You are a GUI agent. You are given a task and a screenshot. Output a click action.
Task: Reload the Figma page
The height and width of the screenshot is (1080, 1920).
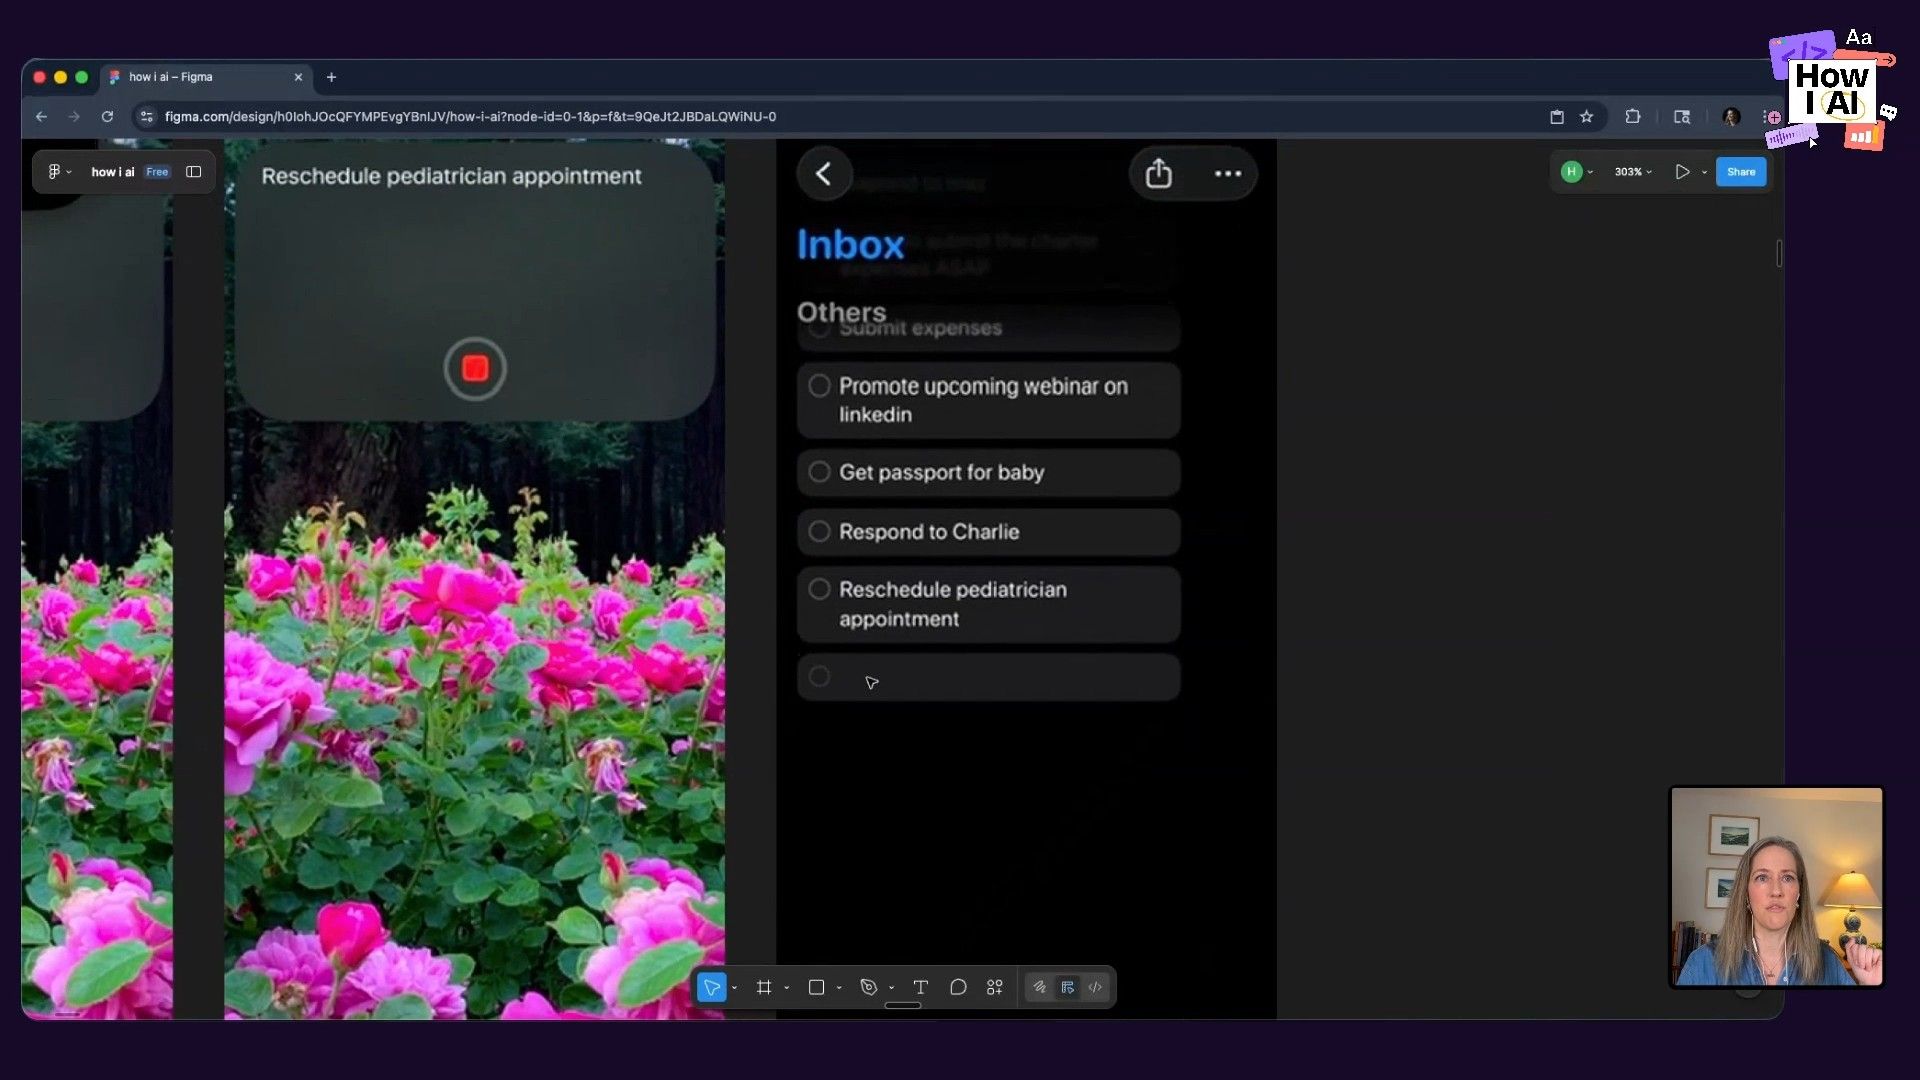[107, 117]
